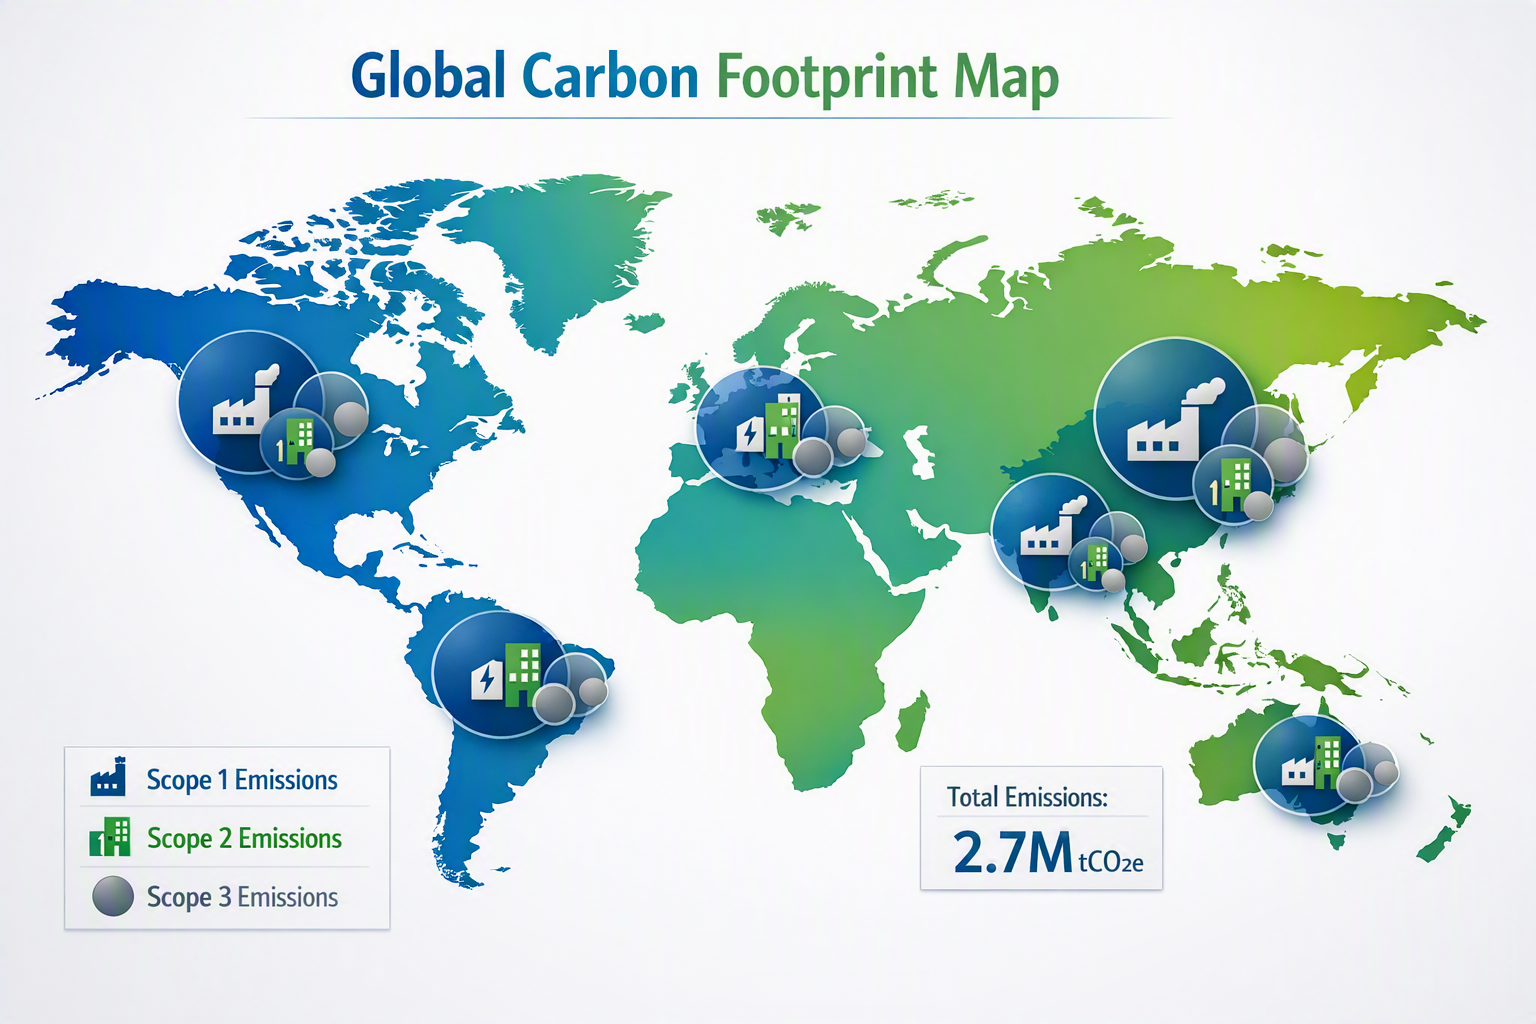Click the "Scope 2 Emissions" legend label
This screenshot has height=1024, width=1536.
pos(244,838)
